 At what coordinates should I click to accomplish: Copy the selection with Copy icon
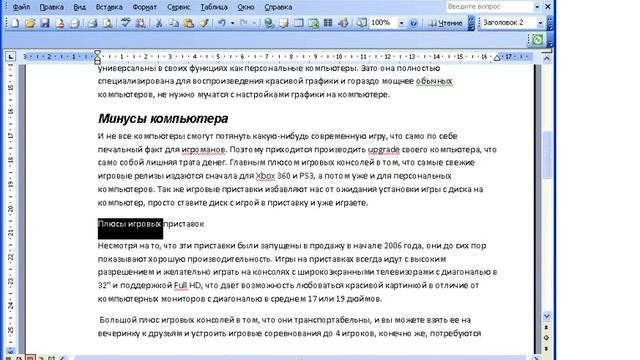point(174,23)
